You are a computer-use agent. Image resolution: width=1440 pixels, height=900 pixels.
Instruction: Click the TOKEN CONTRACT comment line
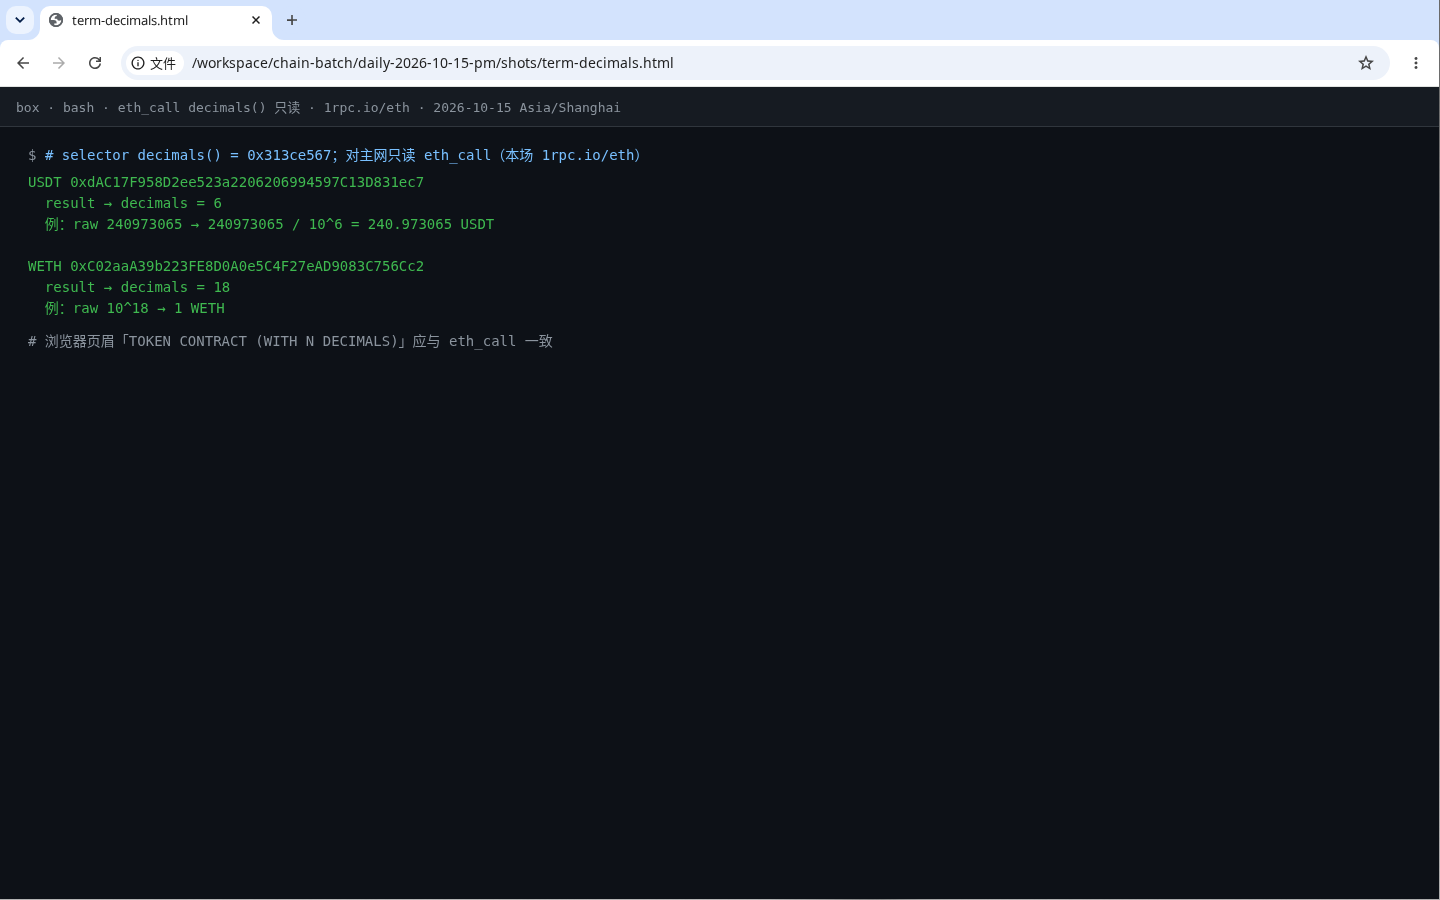(290, 341)
